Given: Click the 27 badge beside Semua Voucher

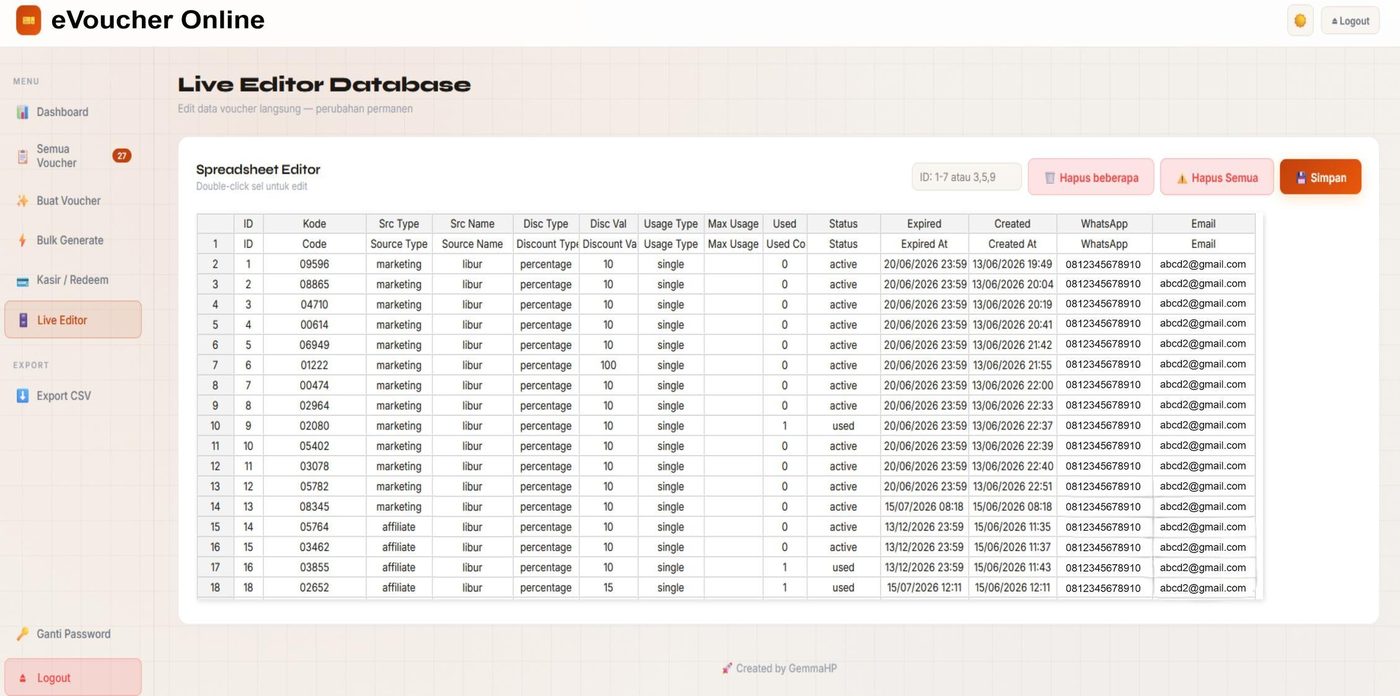Looking at the screenshot, I should click(x=122, y=156).
